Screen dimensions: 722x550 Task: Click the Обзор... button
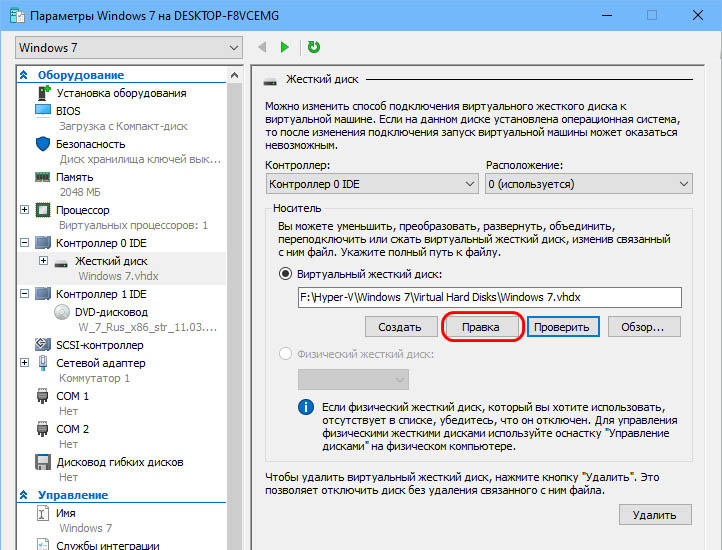[x=644, y=327]
